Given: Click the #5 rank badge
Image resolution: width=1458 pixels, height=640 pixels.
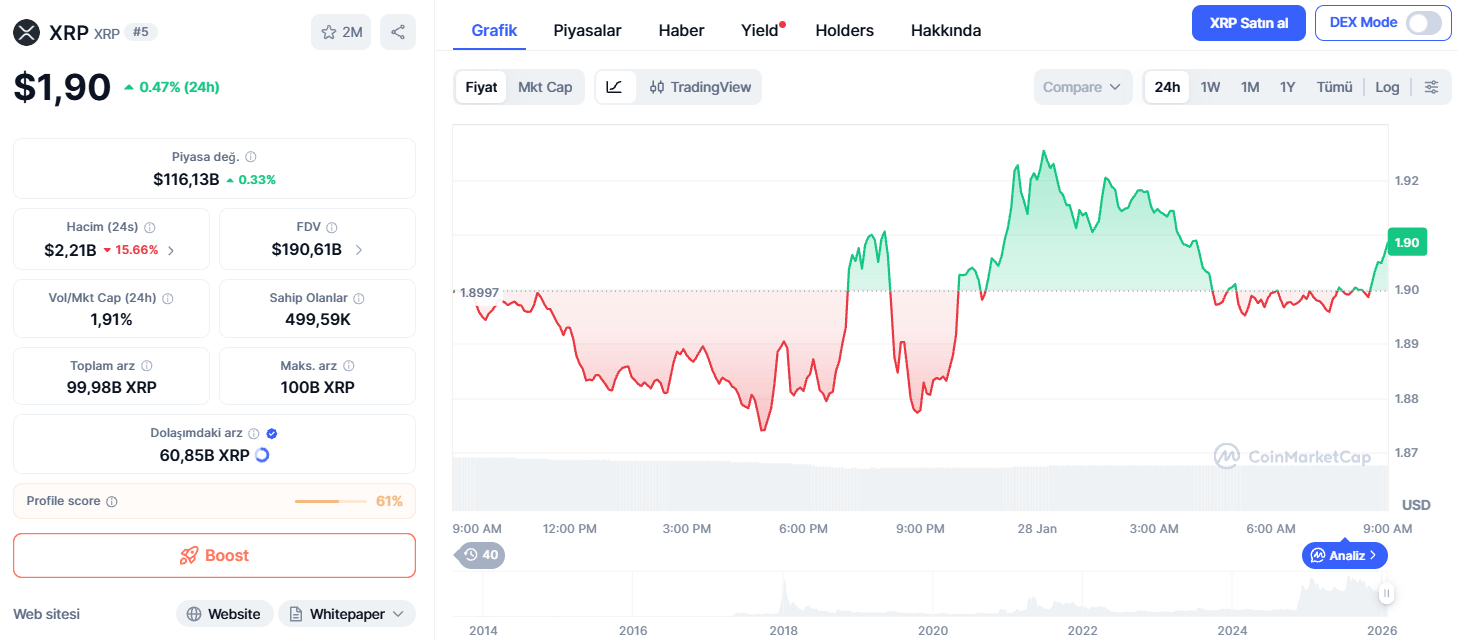Looking at the screenshot, I should point(142,32).
